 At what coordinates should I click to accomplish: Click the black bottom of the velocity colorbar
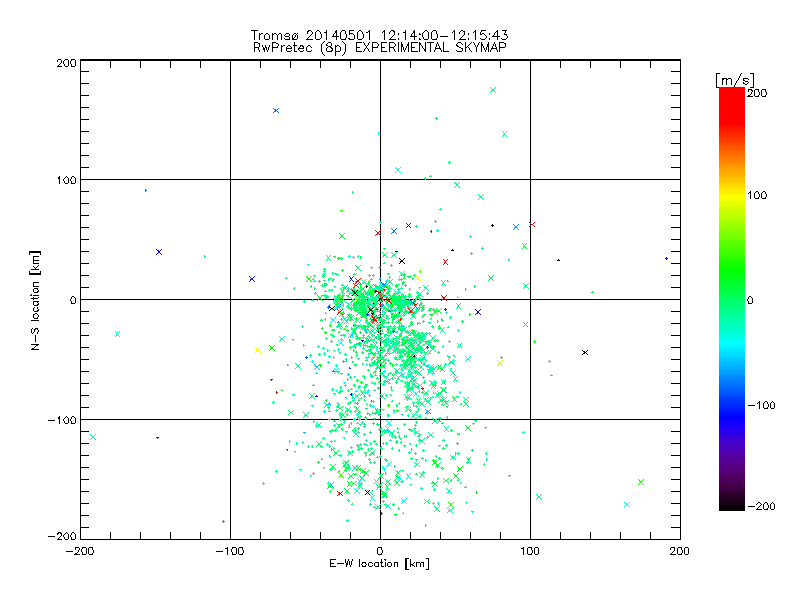732,505
